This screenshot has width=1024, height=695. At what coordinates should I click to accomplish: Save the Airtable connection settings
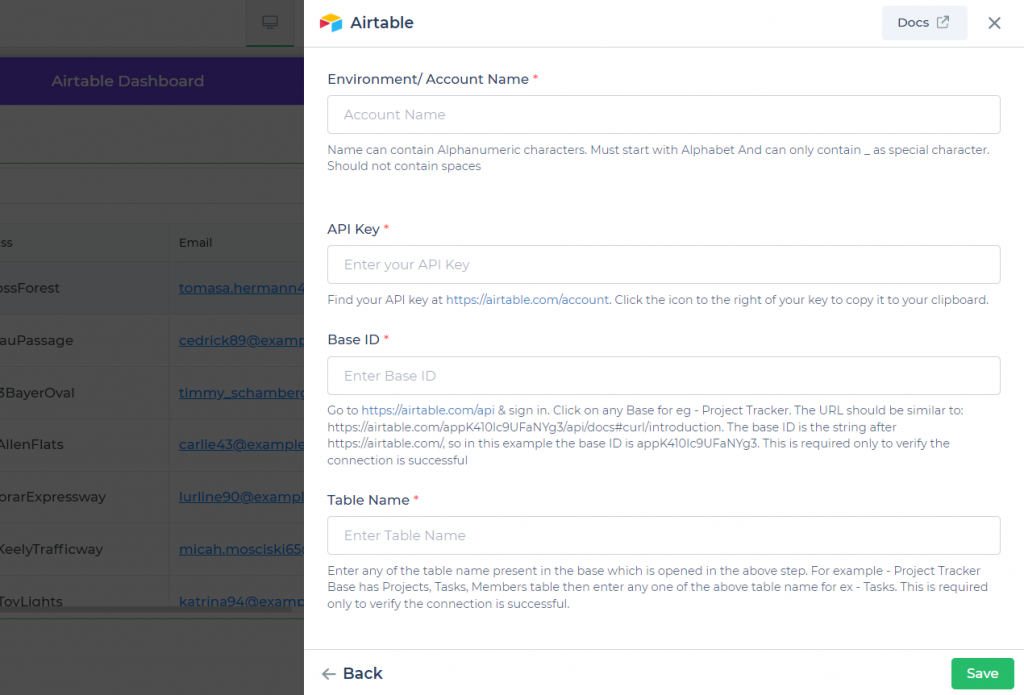point(982,673)
